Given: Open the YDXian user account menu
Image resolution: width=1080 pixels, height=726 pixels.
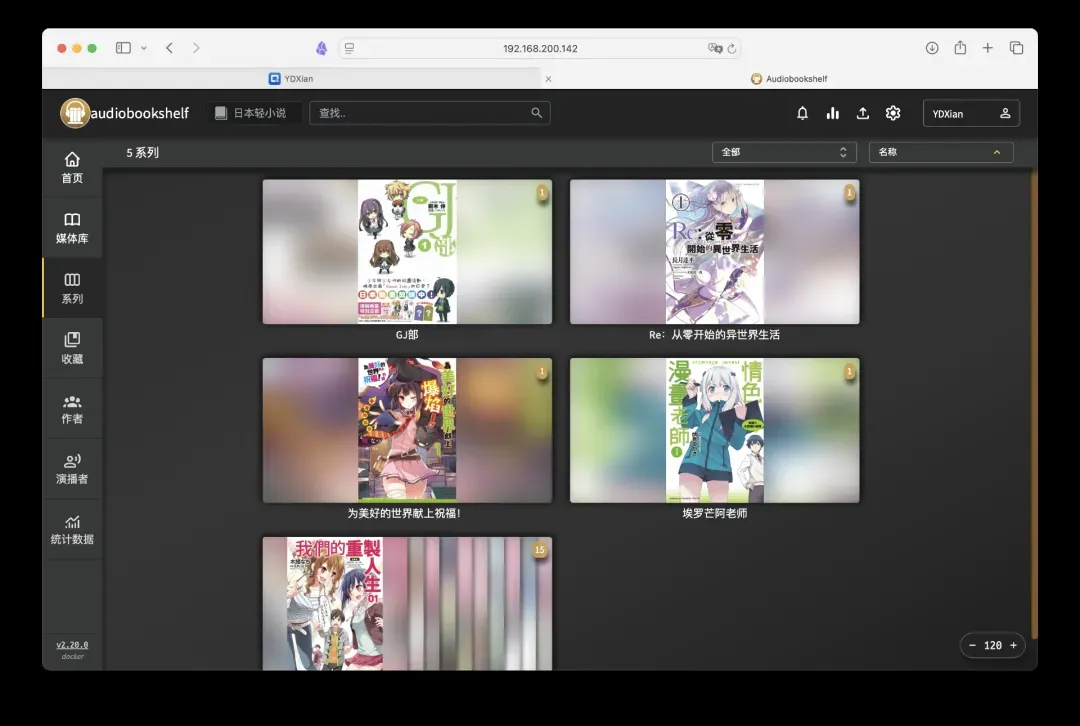Looking at the screenshot, I should pyautogui.click(x=970, y=113).
